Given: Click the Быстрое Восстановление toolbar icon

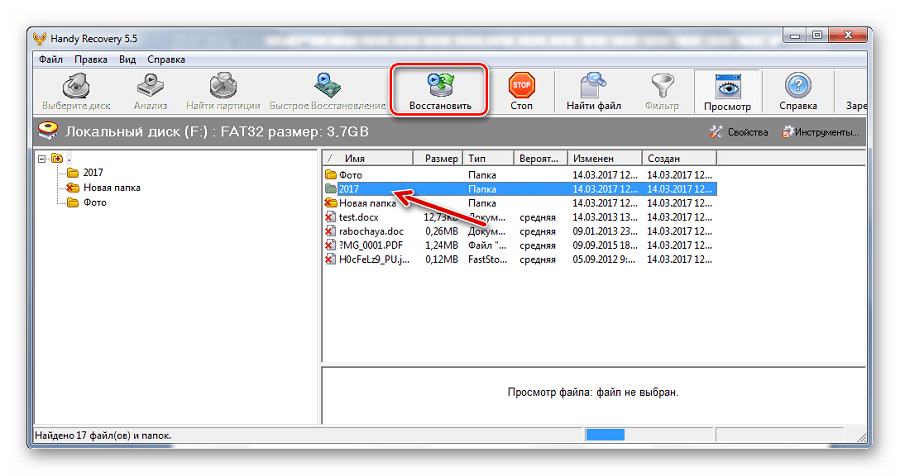Looking at the screenshot, I should pos(327,86).
